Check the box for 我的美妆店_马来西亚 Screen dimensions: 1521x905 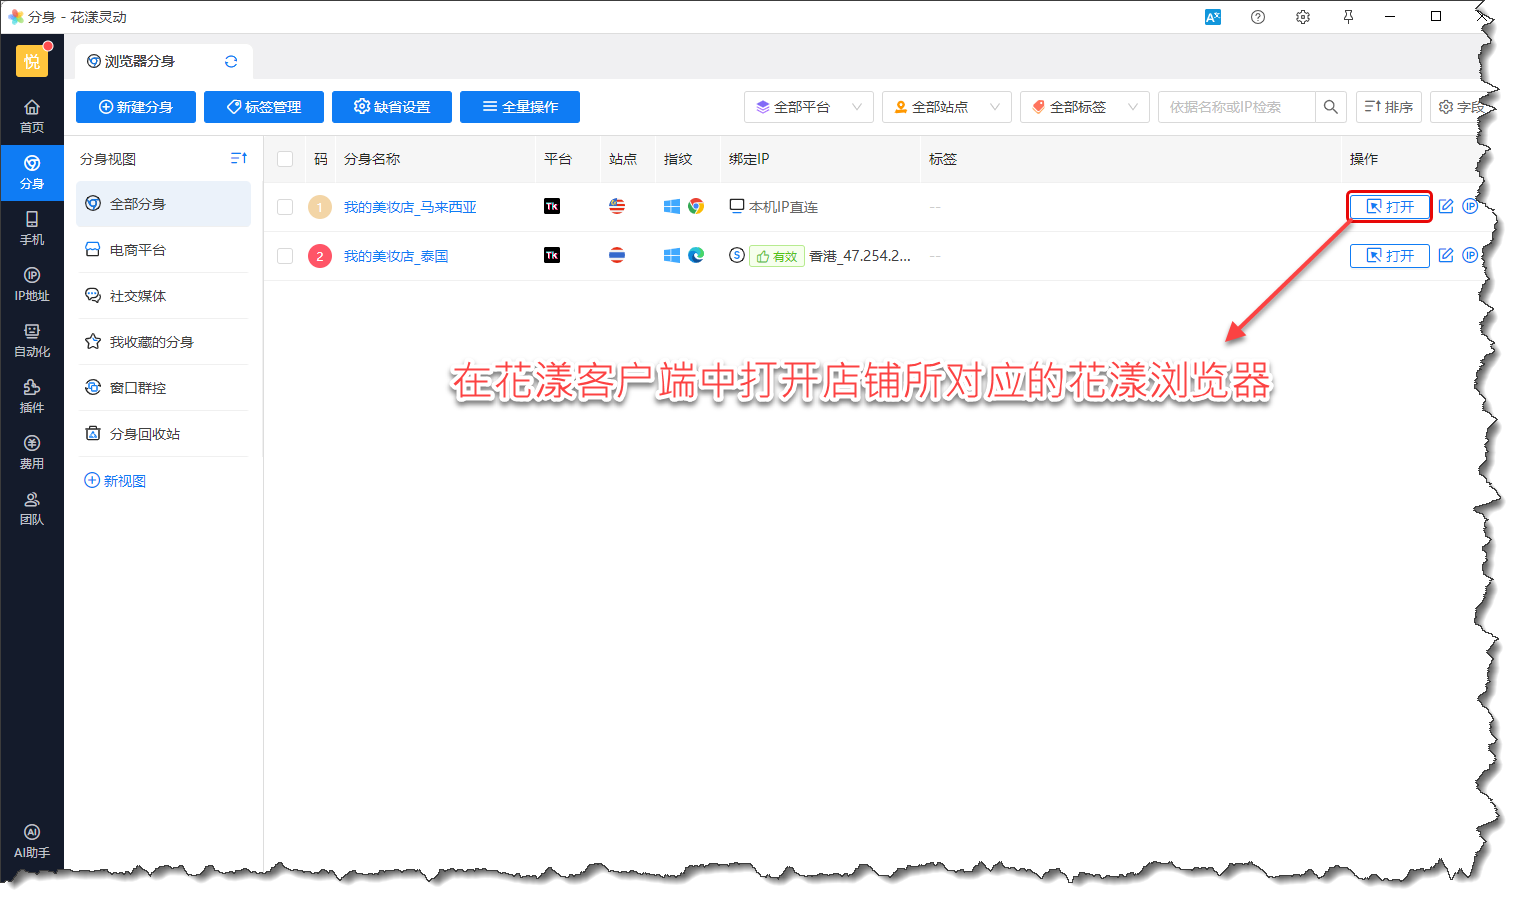285,207
